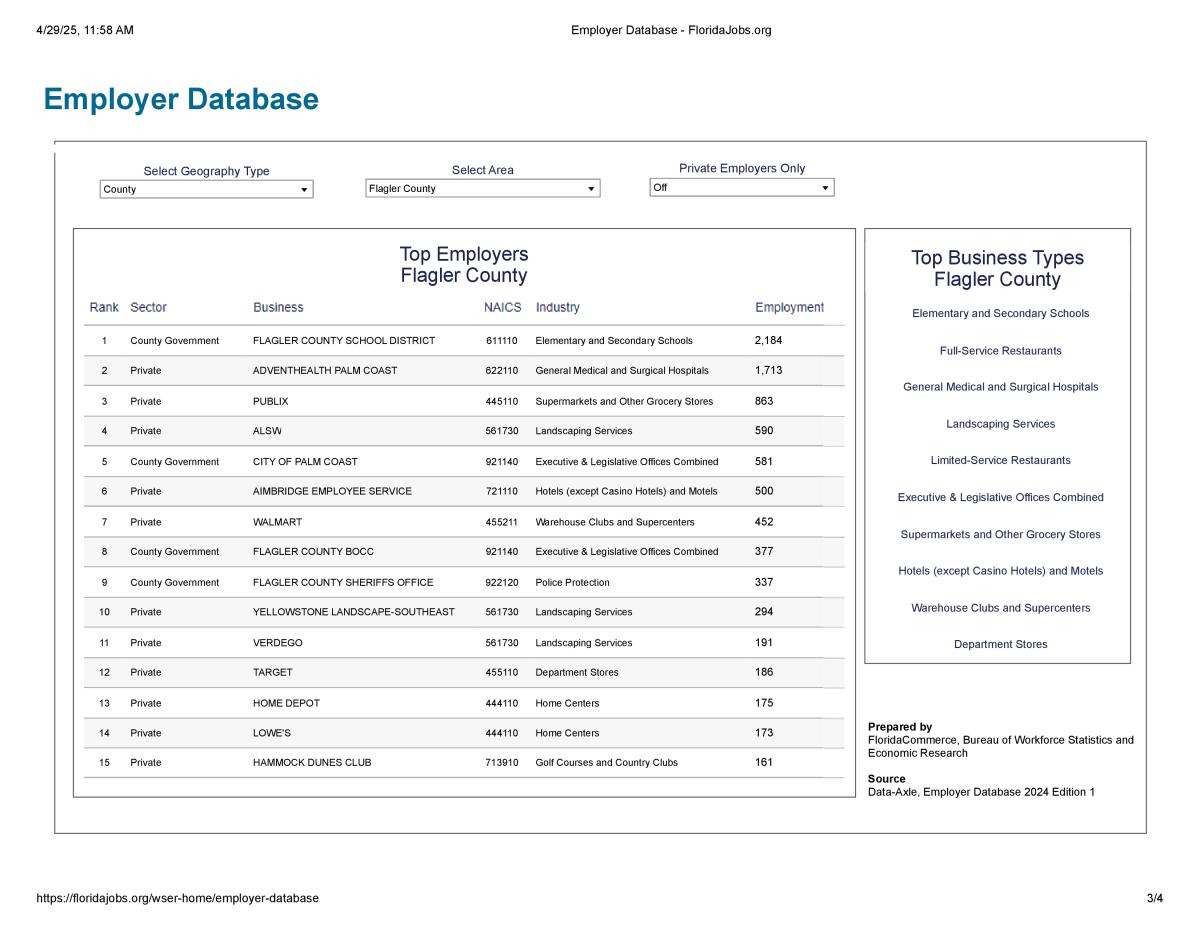Click the floridajobs.org URL in page footer
Viewport: 1200px width, 927px height.
click(177, 898)
